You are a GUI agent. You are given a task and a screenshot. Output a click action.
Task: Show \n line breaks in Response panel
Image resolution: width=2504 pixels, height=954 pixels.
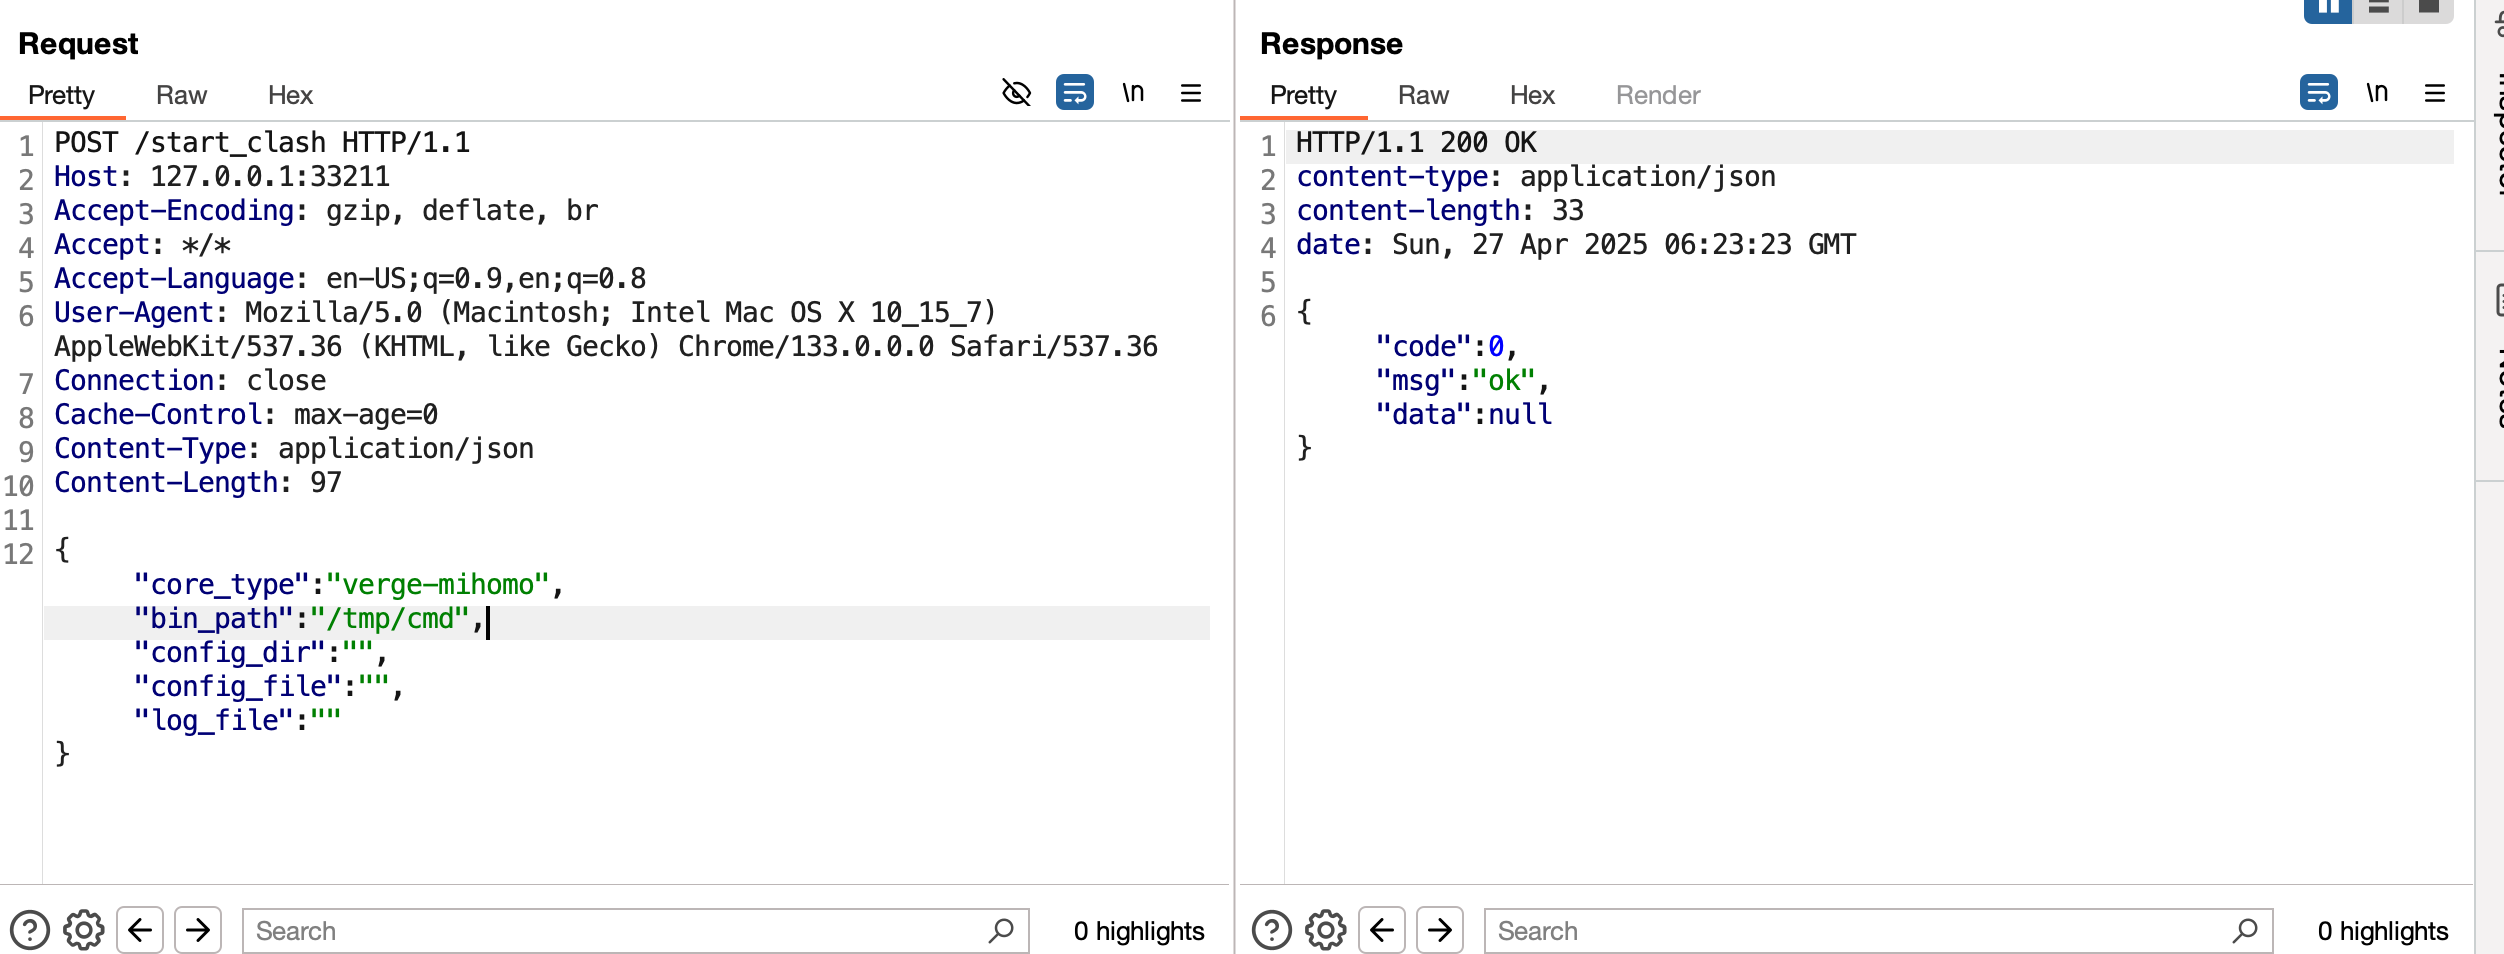coord(2376,93)
